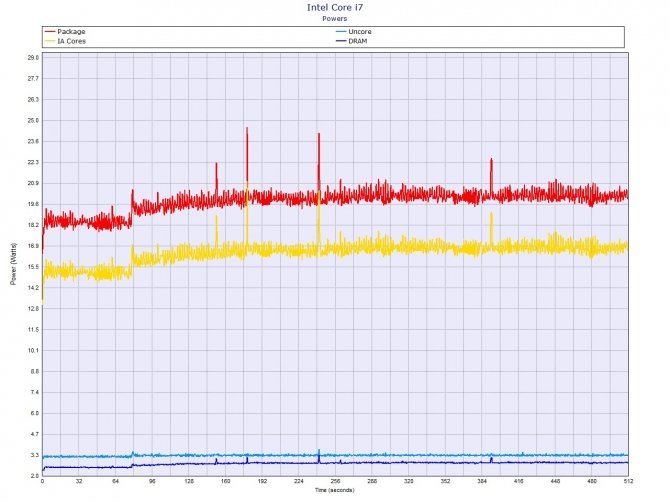Viewport: 670px width, 502px height.
Task: Click the 23.6 value on the power axis
Action: click(x=33, y=141)
